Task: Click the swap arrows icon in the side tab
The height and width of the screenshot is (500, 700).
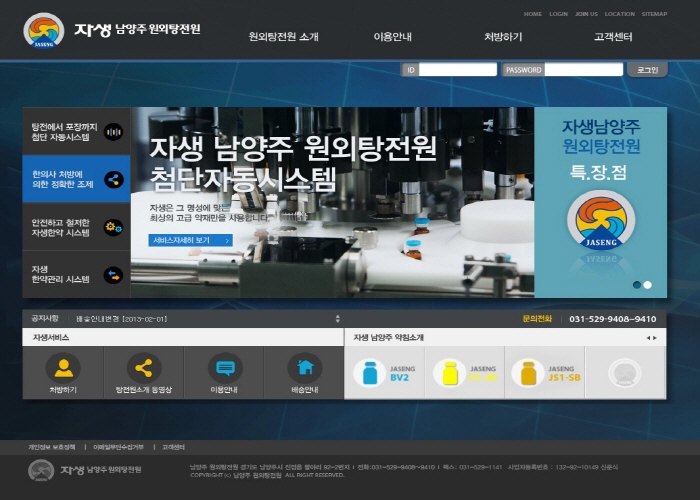Action: click(x=113, y=275)
